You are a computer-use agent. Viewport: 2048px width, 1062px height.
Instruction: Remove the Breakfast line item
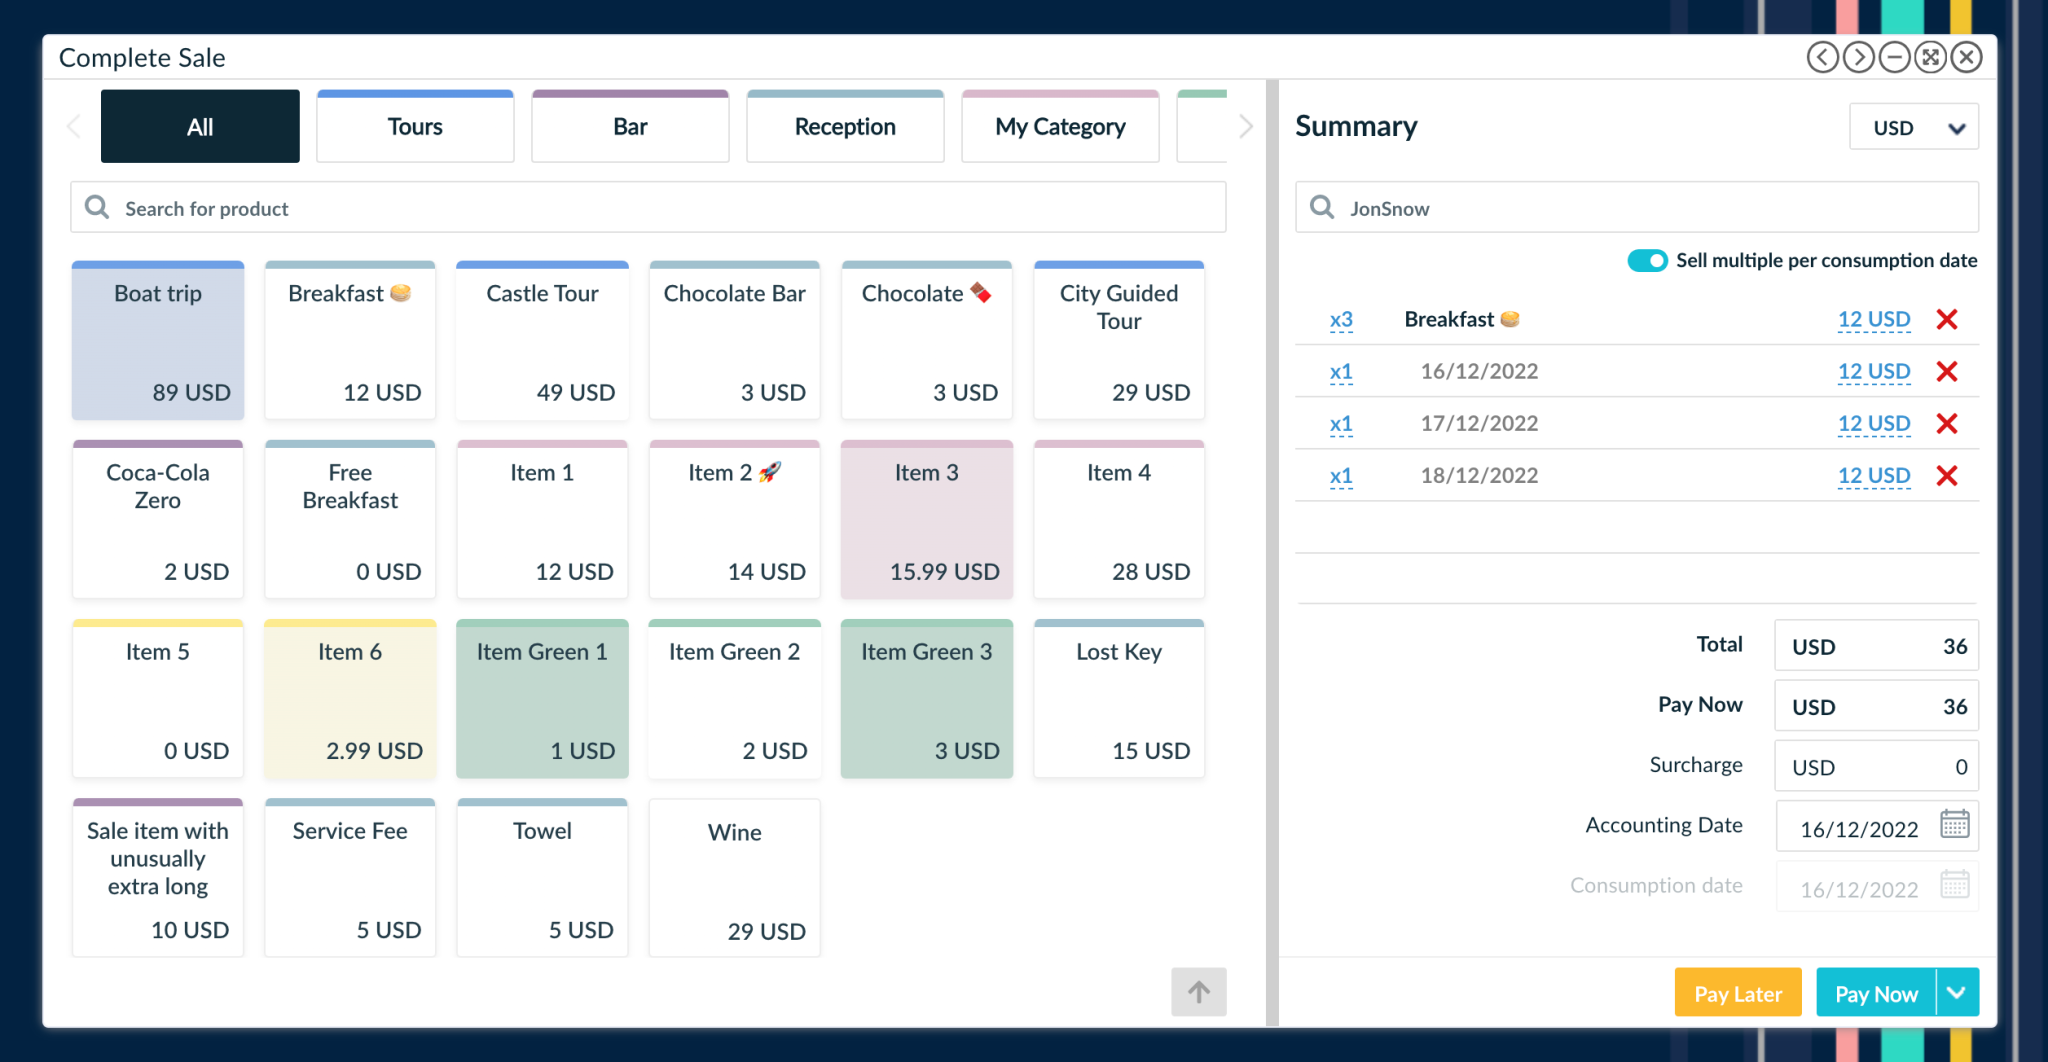1948,320
